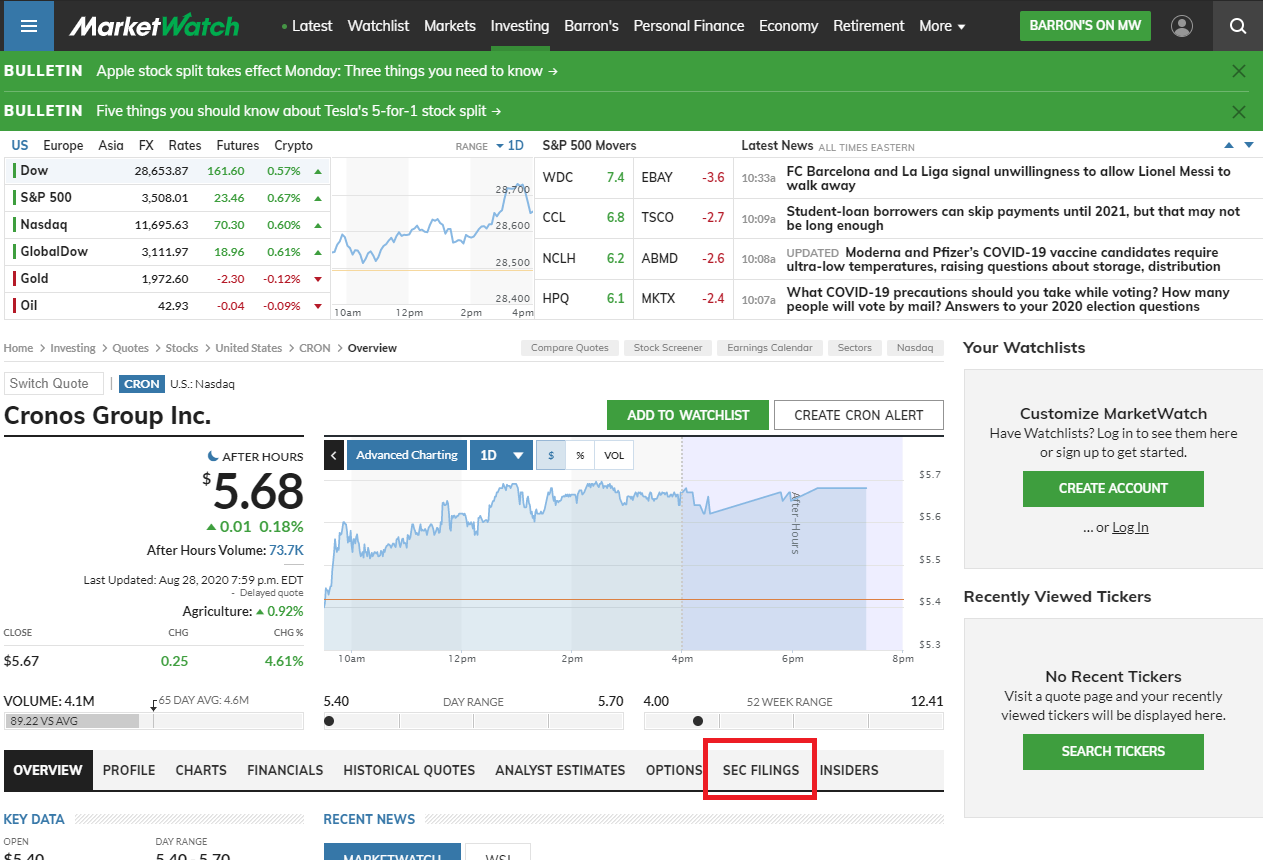This screenshot has width=1263, height=860.
Task: Select the US markets tab
Action: point(20,146)
